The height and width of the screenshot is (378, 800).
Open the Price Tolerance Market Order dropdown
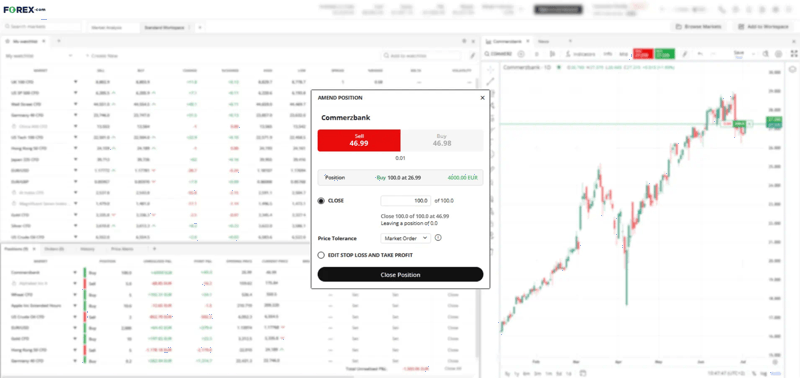click(x=406, y=238)
